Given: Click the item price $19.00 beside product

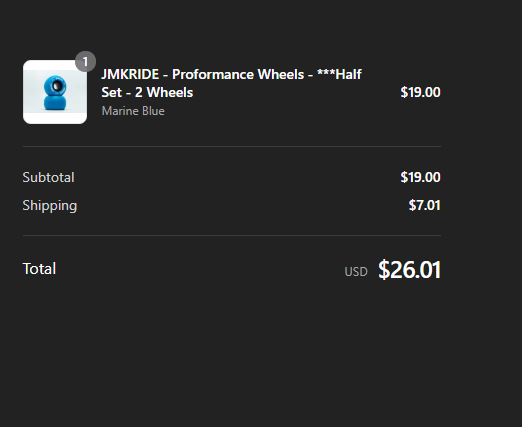Looking at the screenshot, I should 420,92.
